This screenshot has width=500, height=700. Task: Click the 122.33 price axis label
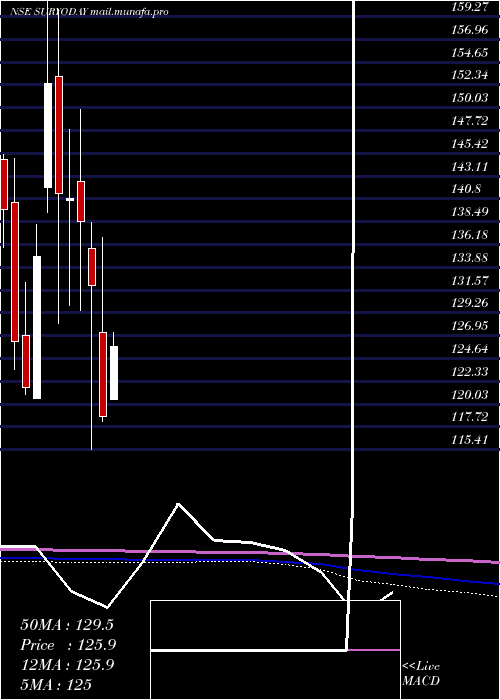(x=470, y=371)
